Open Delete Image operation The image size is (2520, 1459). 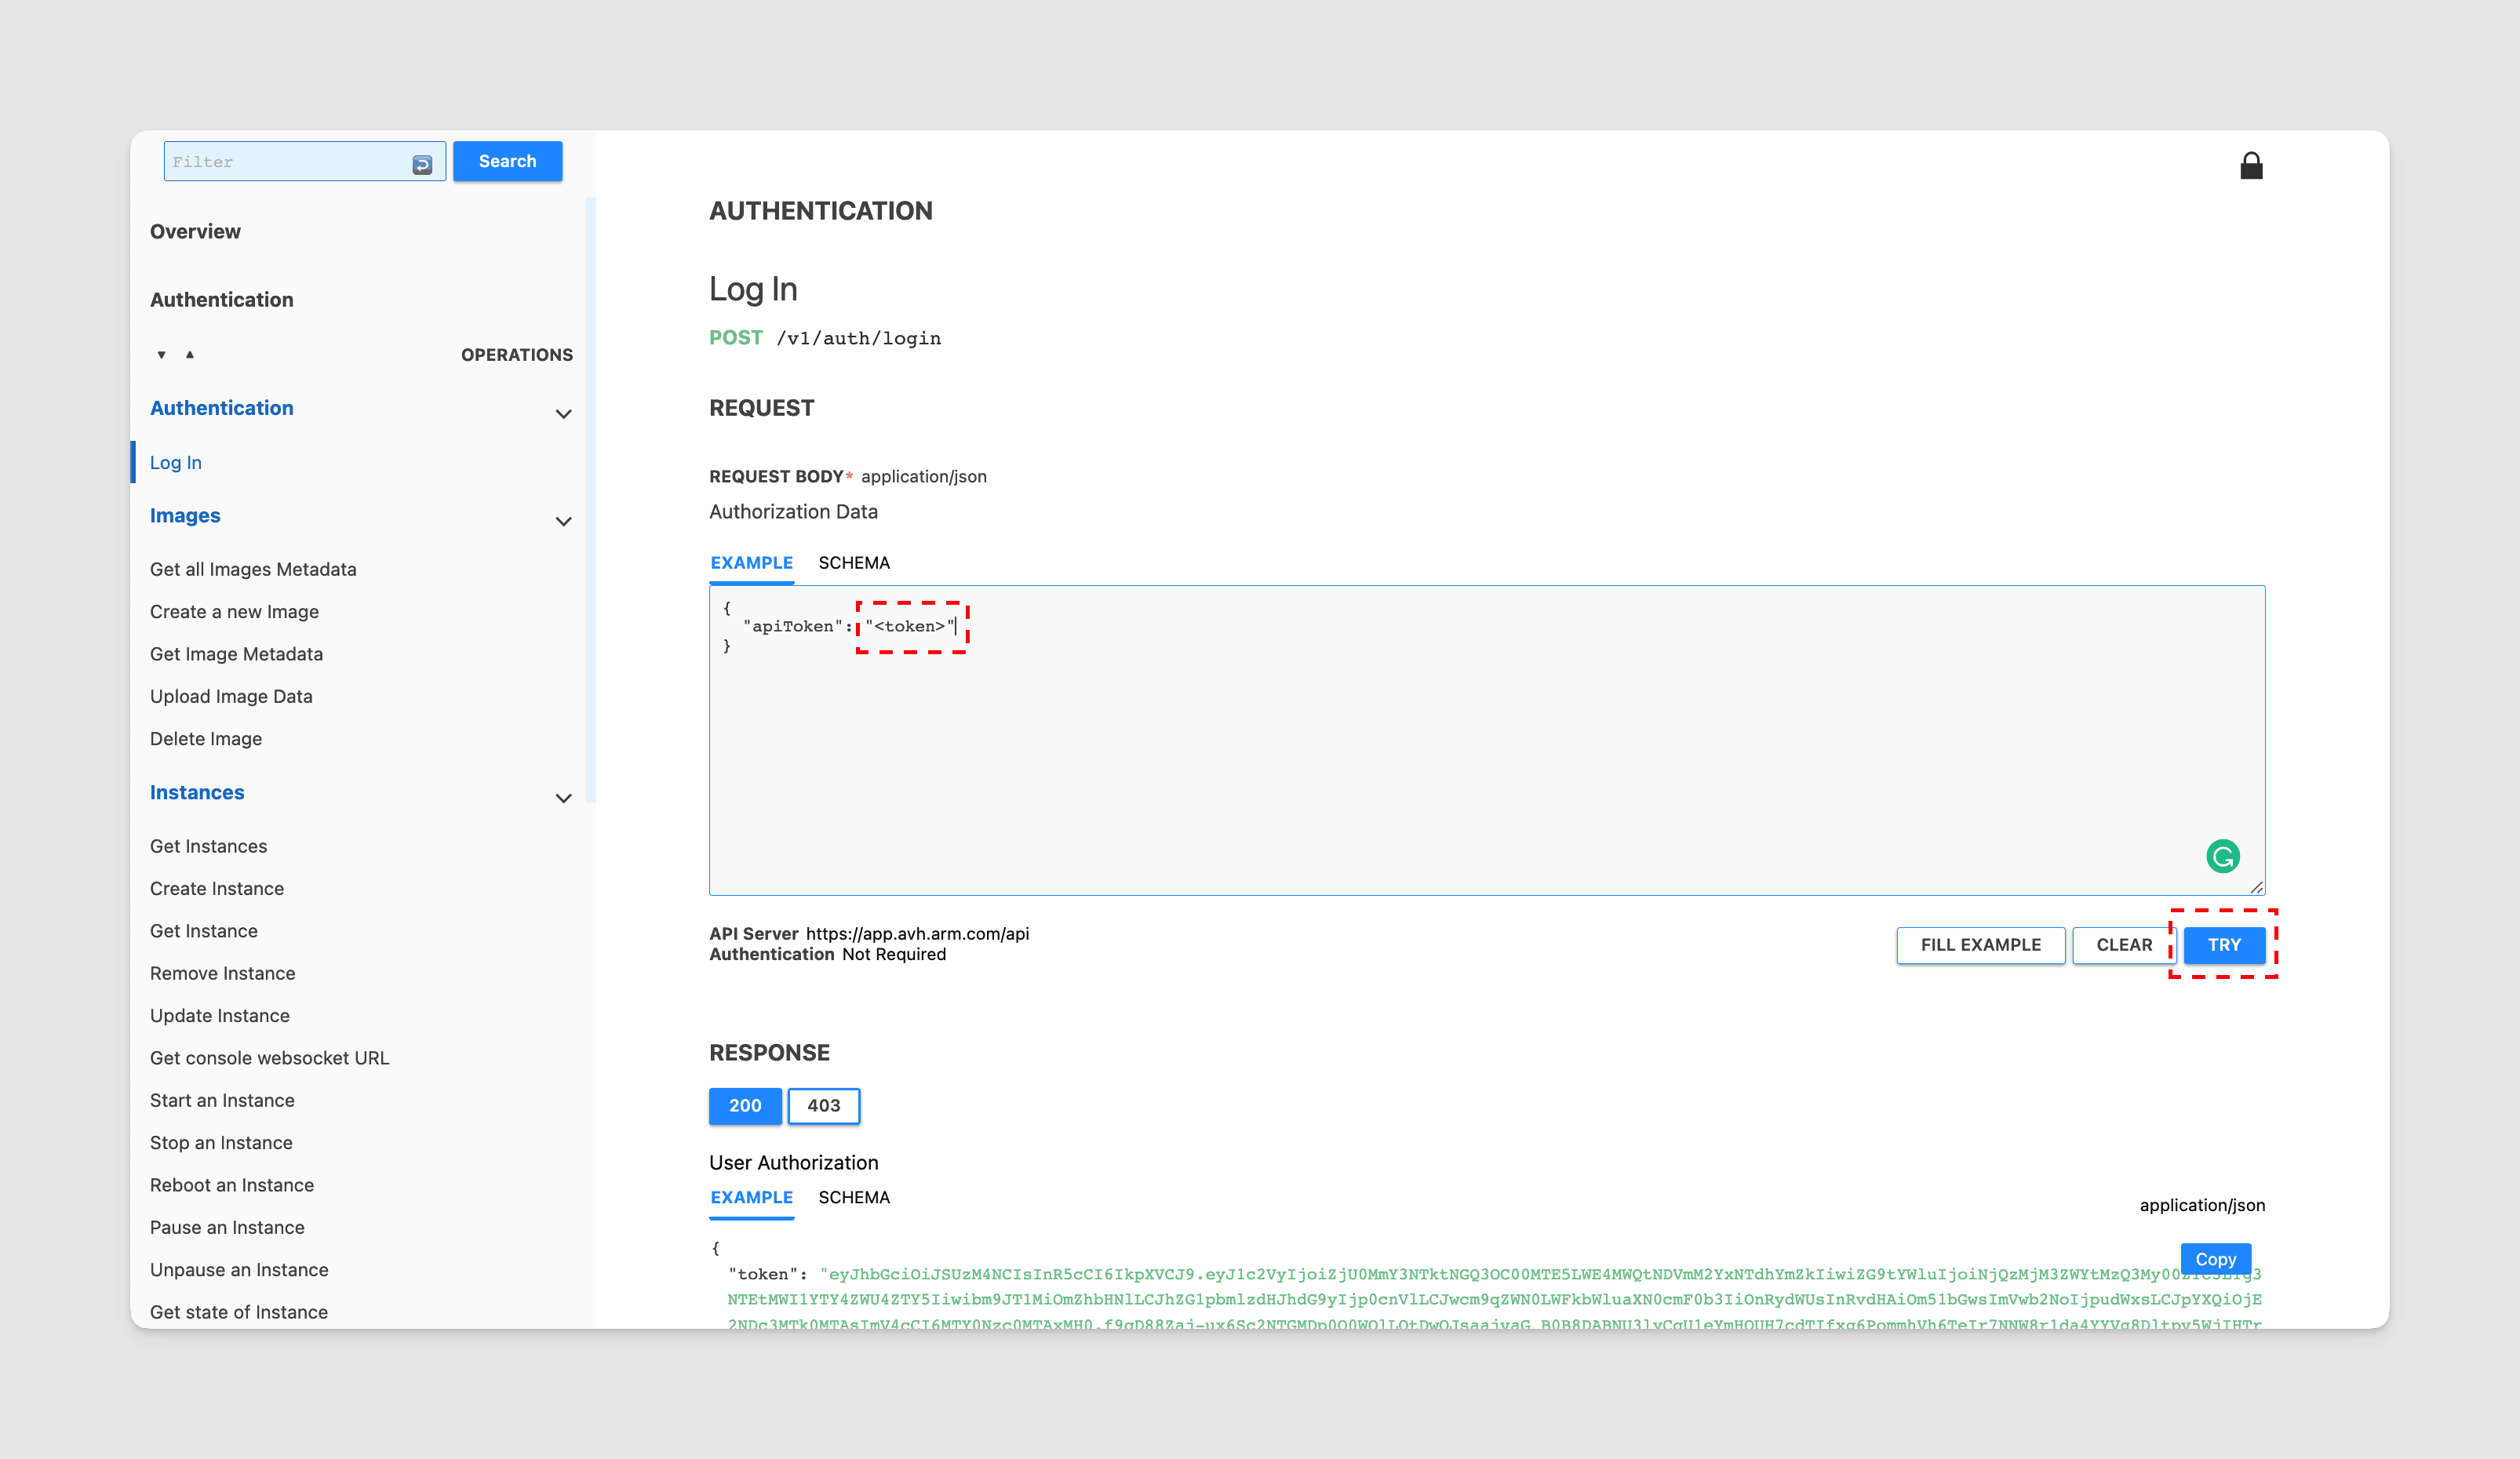[x=206, y=738]
